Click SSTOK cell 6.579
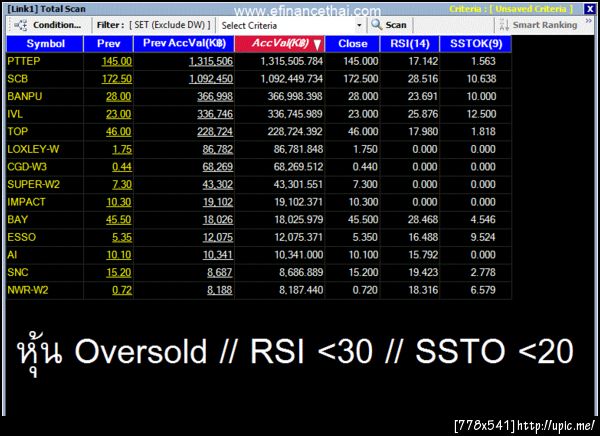This screenshot has width=600, height=436. pyautogui.click(x=483, y=290)
